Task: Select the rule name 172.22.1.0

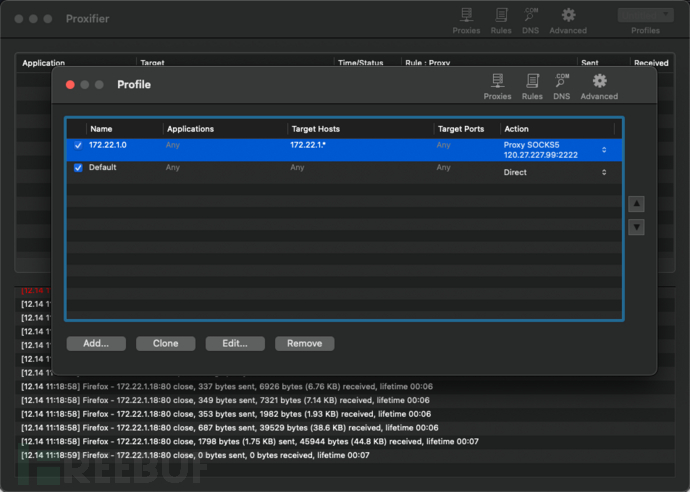Action: pos(107,145)
